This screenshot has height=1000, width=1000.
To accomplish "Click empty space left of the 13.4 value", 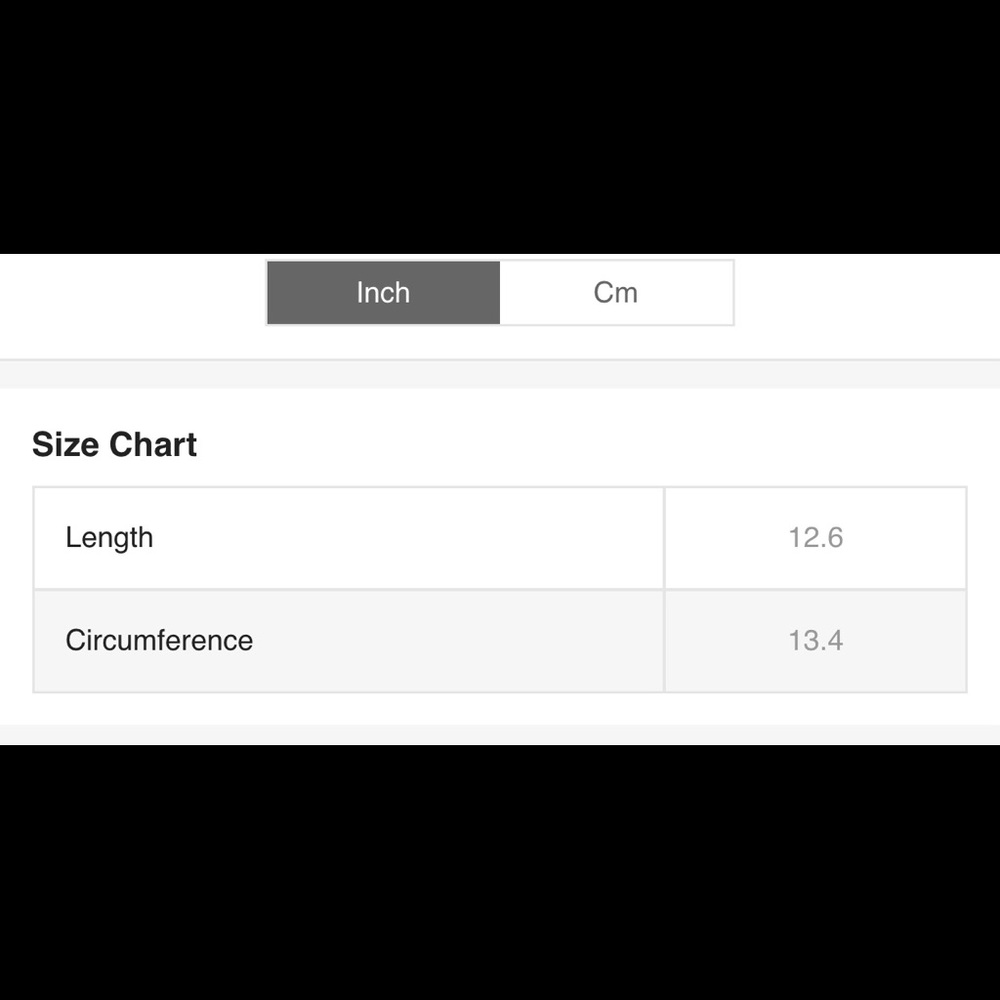I will click(x=720, y=640).
